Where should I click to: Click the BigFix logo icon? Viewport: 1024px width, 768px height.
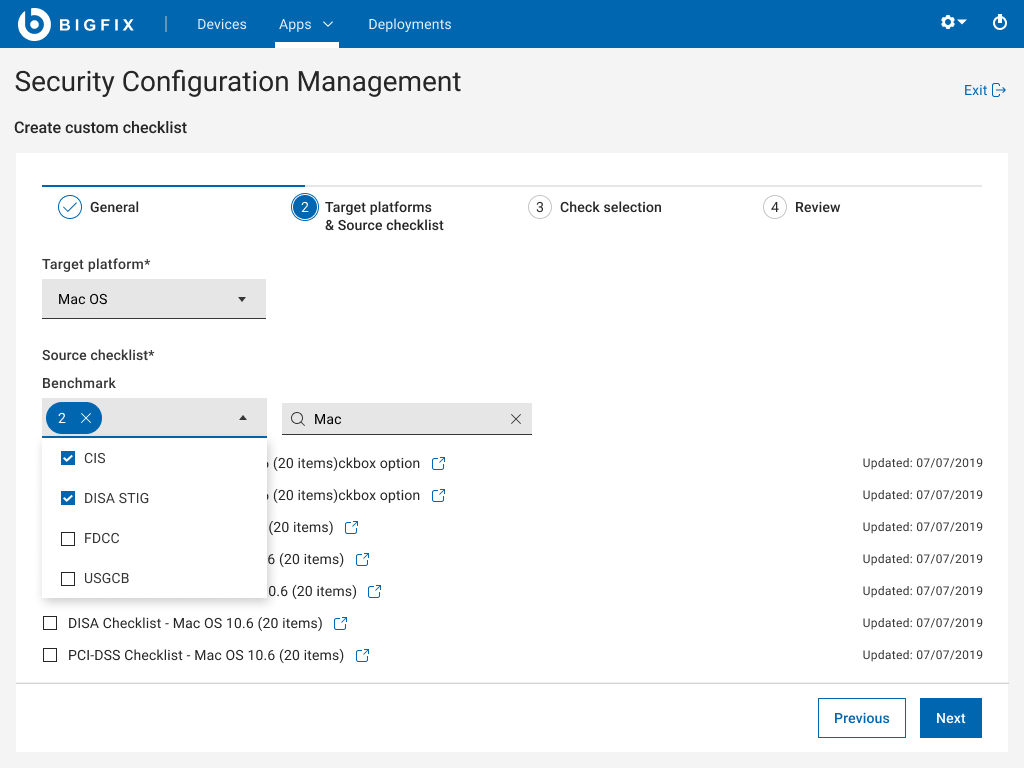point(34,24)
